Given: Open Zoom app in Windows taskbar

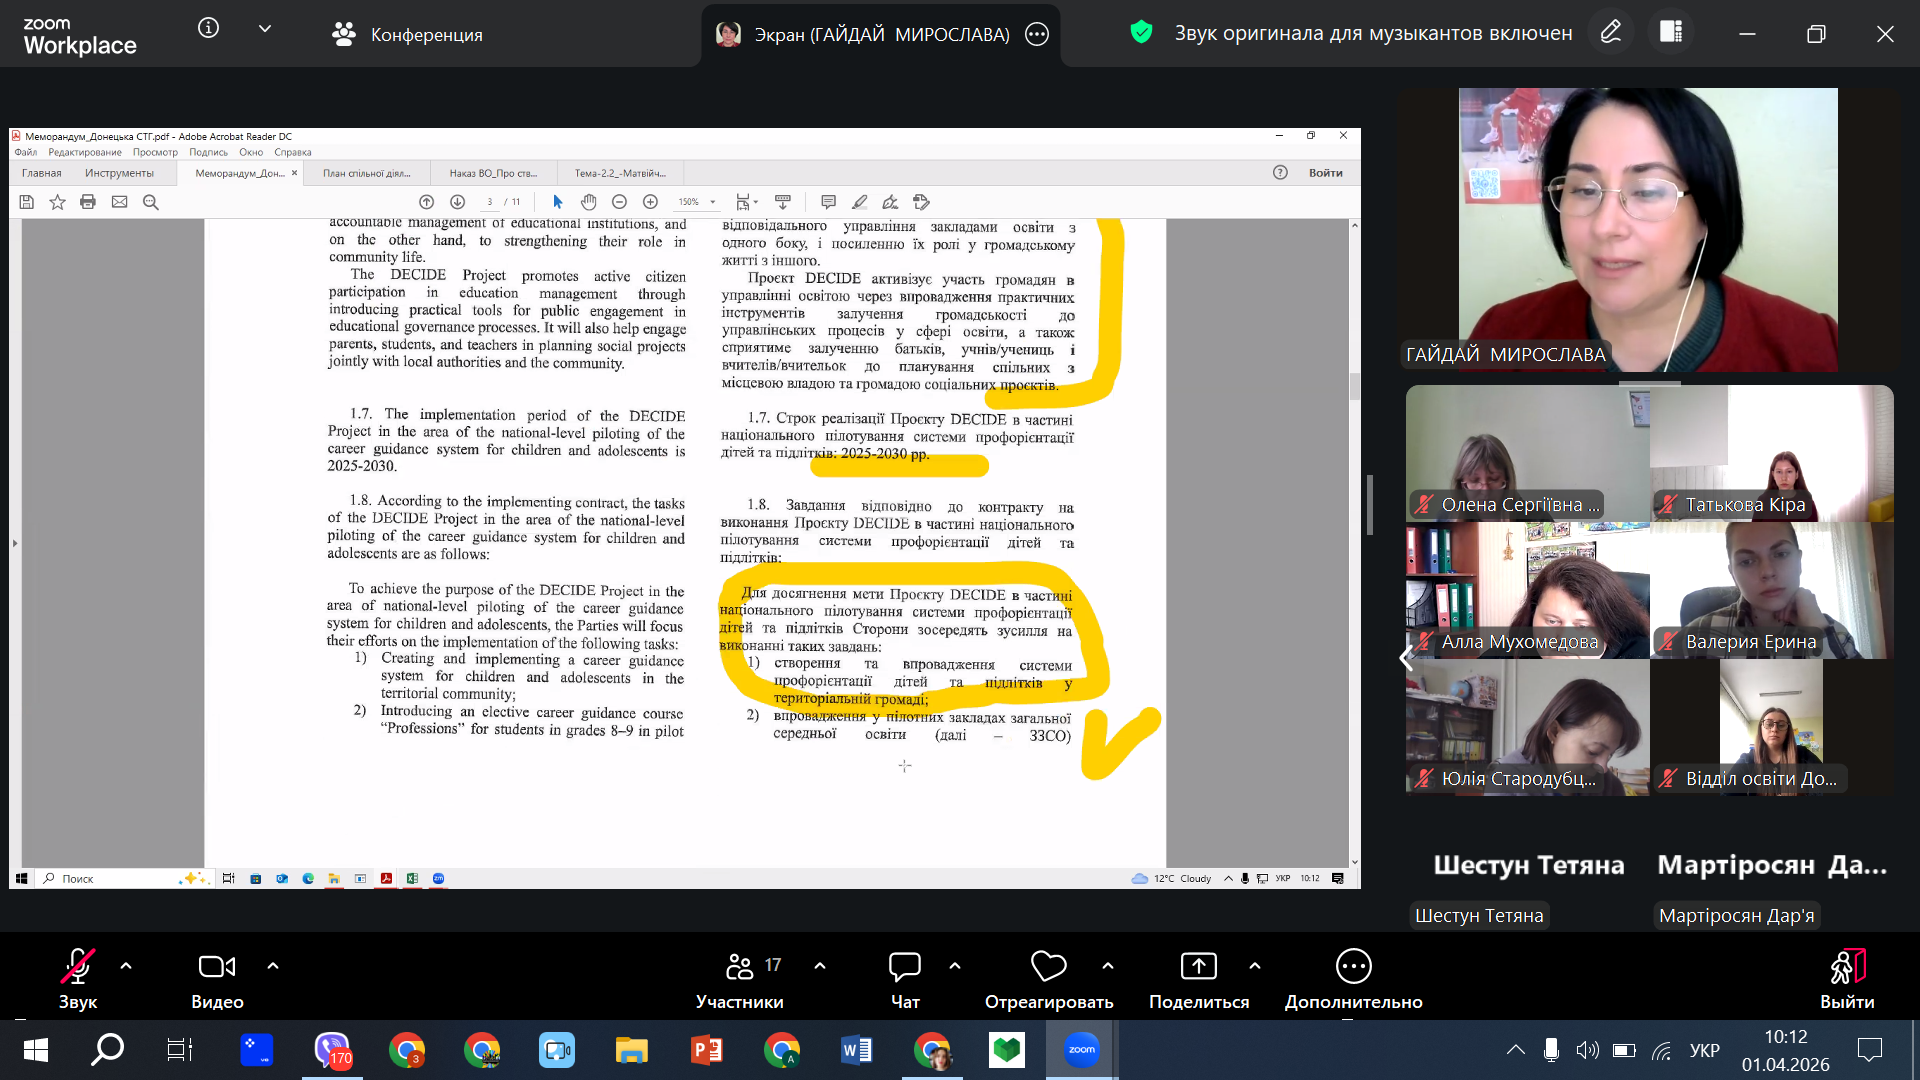Looking at the screenshot, I should click(x=1081, y=1050).
